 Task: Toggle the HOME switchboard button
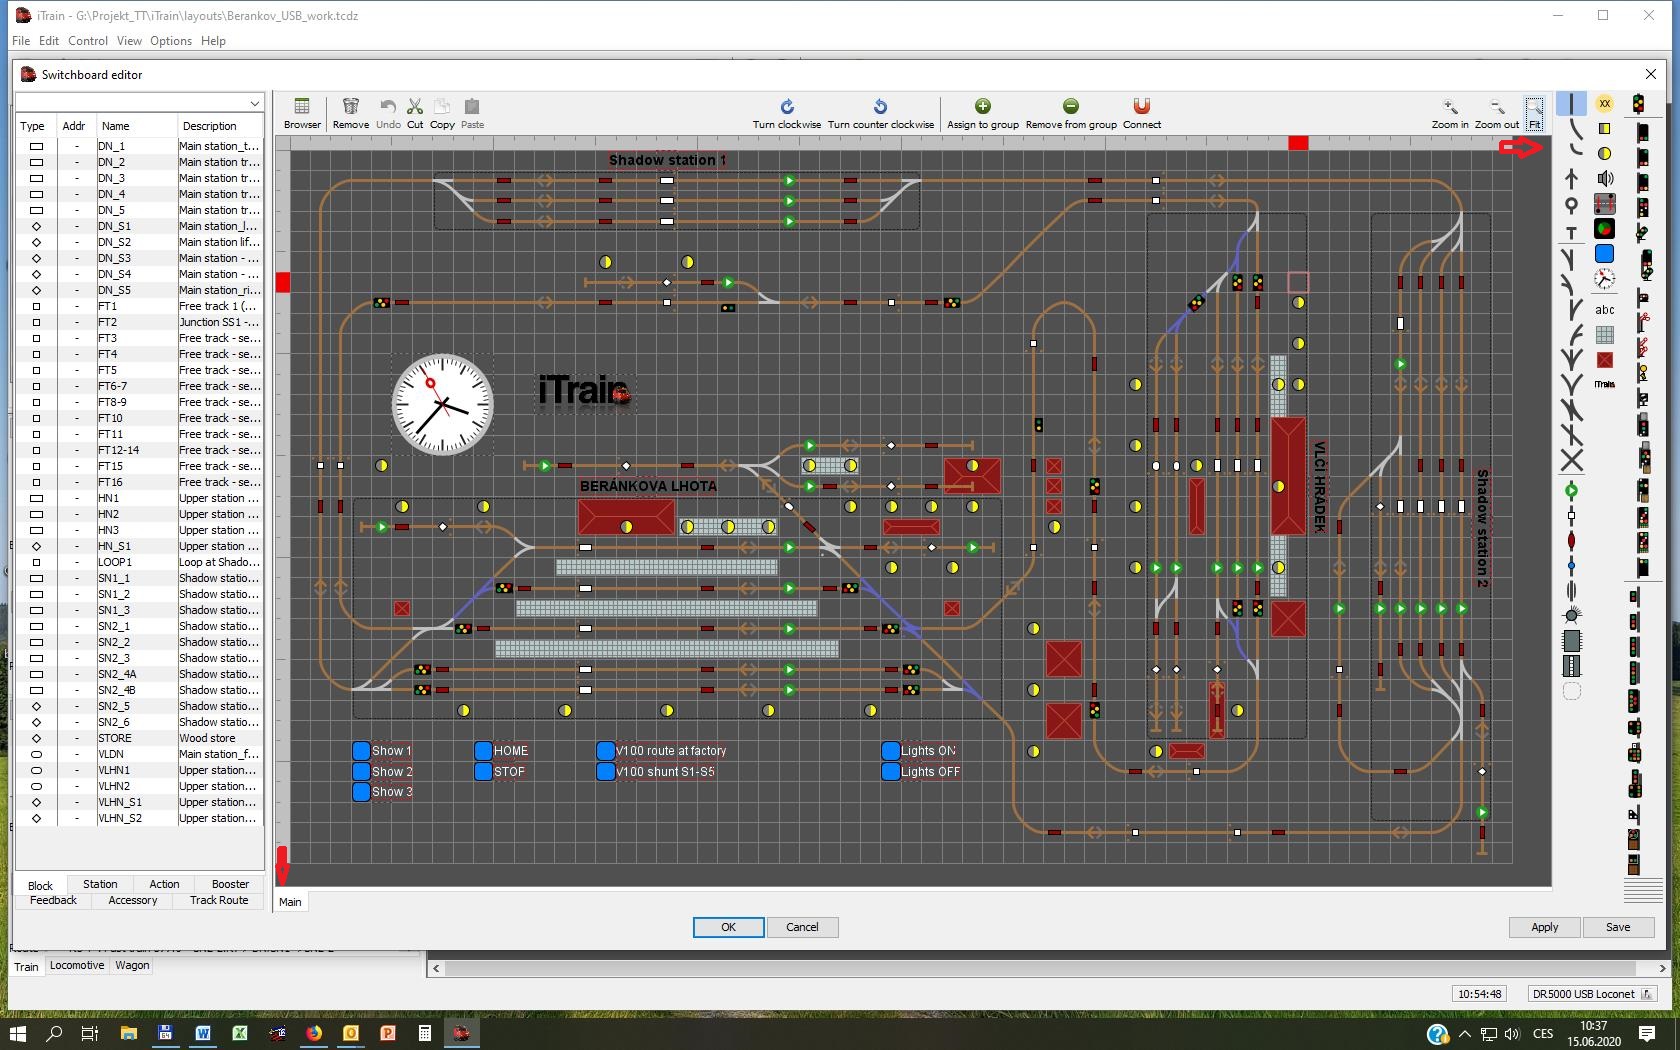pyautogui.click(x=484, y=751)
